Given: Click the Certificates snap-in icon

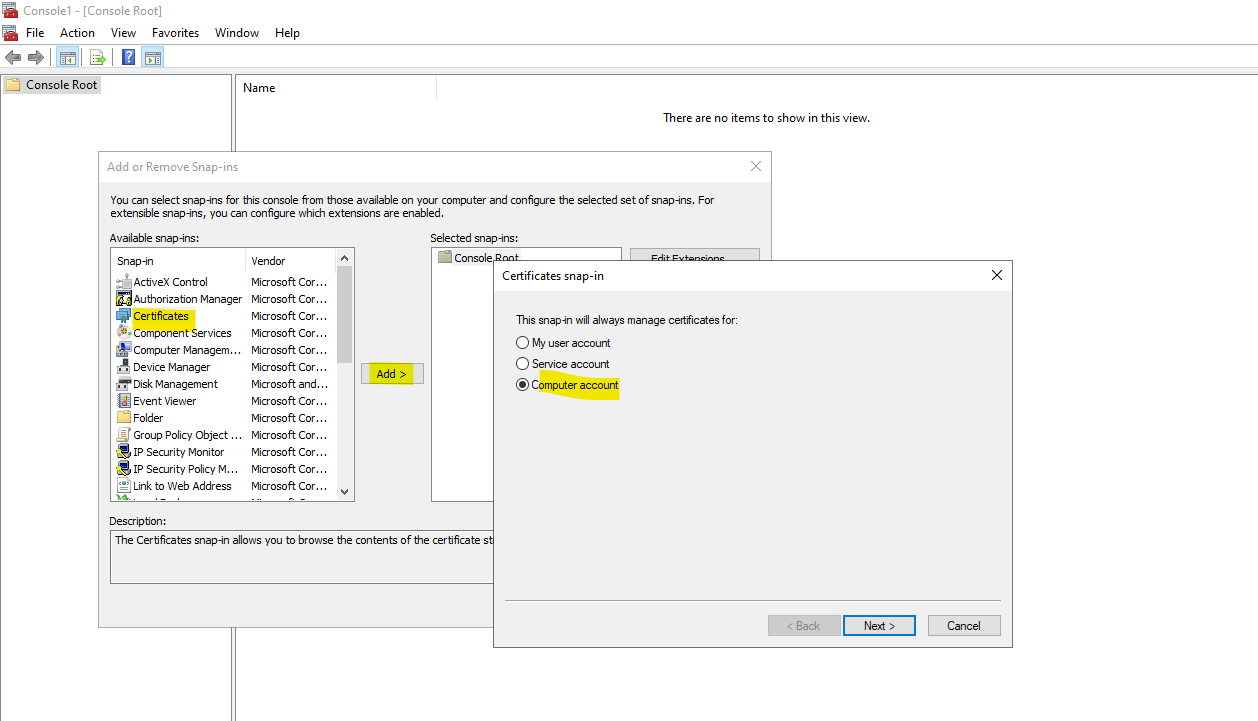Looking at the screenshot, I should (124, 316).
